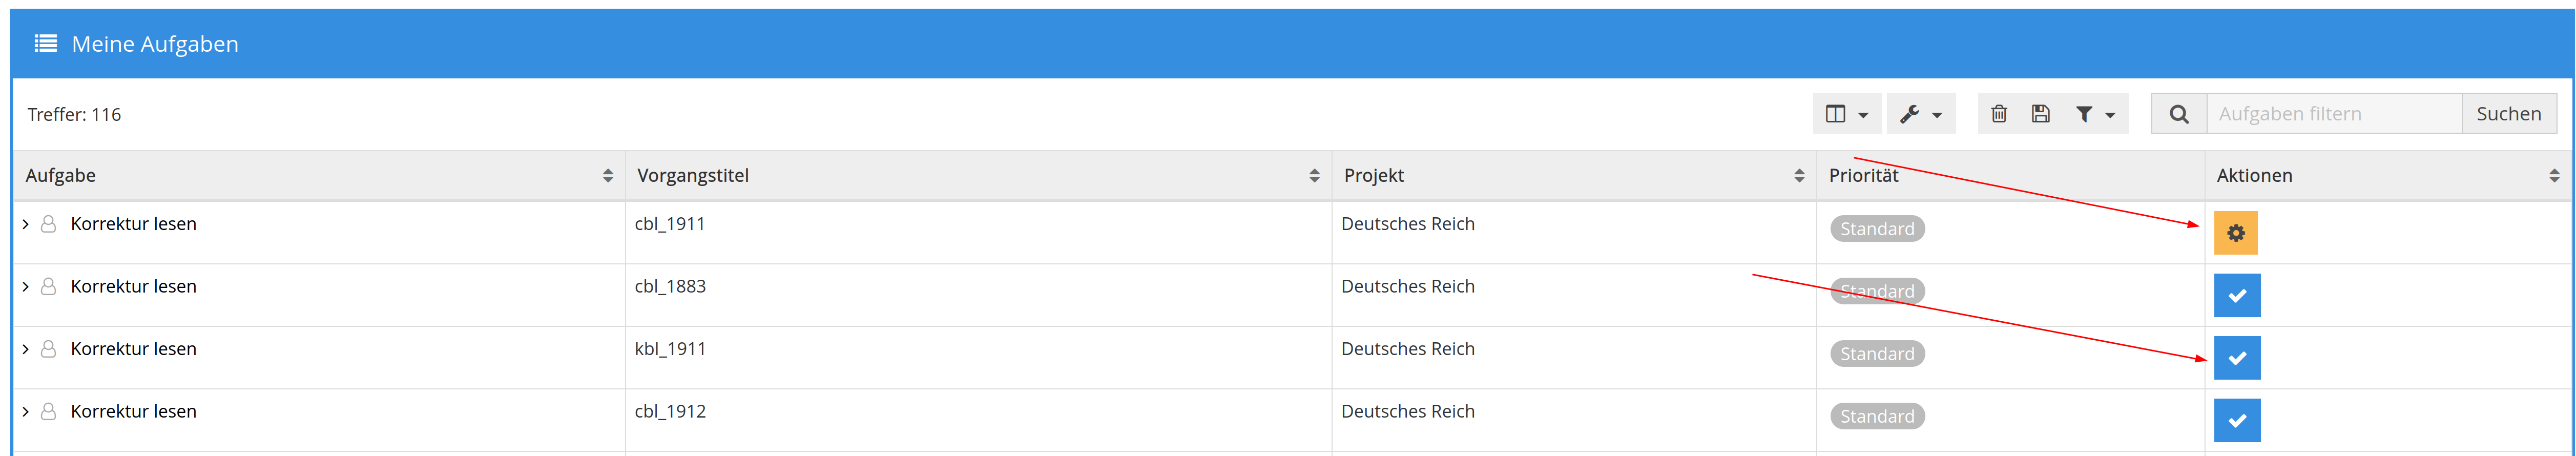Open the wrench options dropdown

tap(1921, 114)
